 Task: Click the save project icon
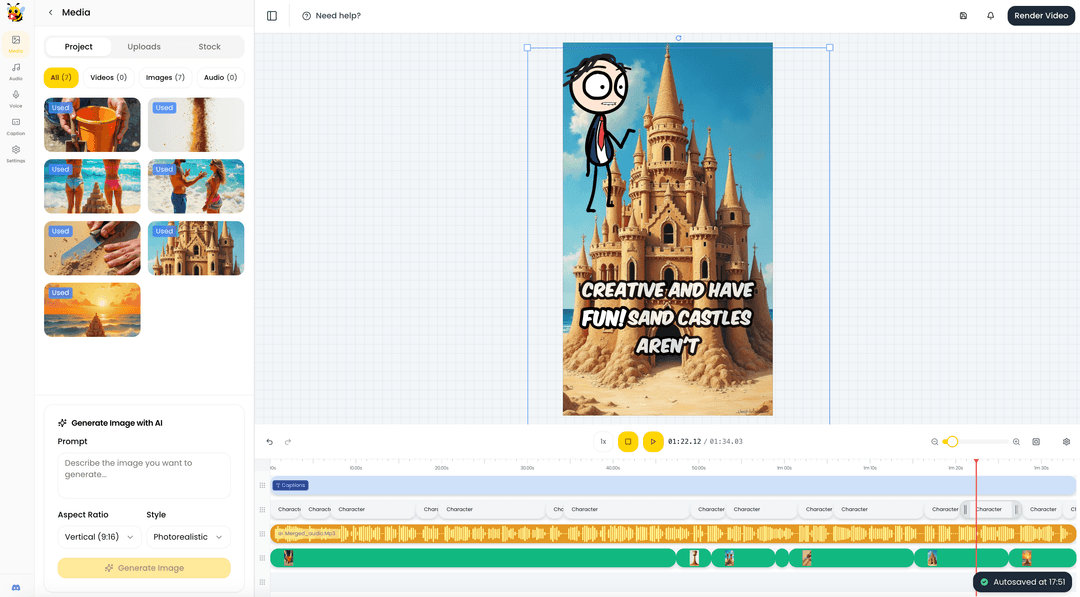pos(964,16)
